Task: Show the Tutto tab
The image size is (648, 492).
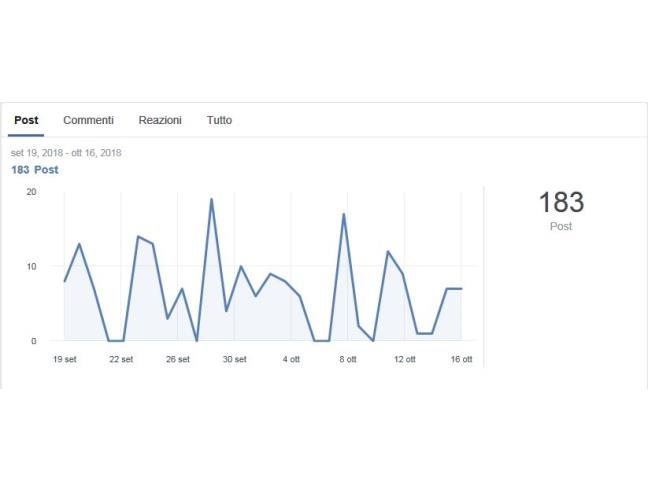Action: [219, 120]
